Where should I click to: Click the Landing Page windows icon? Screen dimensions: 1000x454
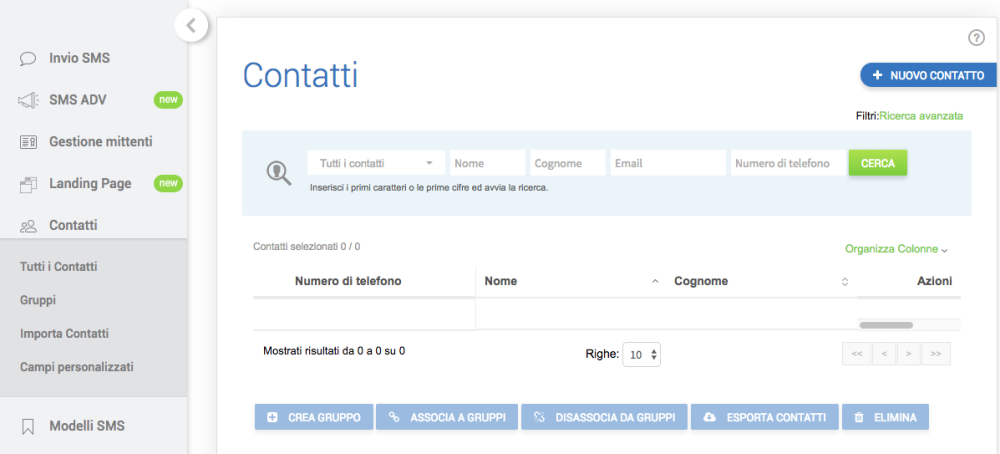(x=28, y=184)
